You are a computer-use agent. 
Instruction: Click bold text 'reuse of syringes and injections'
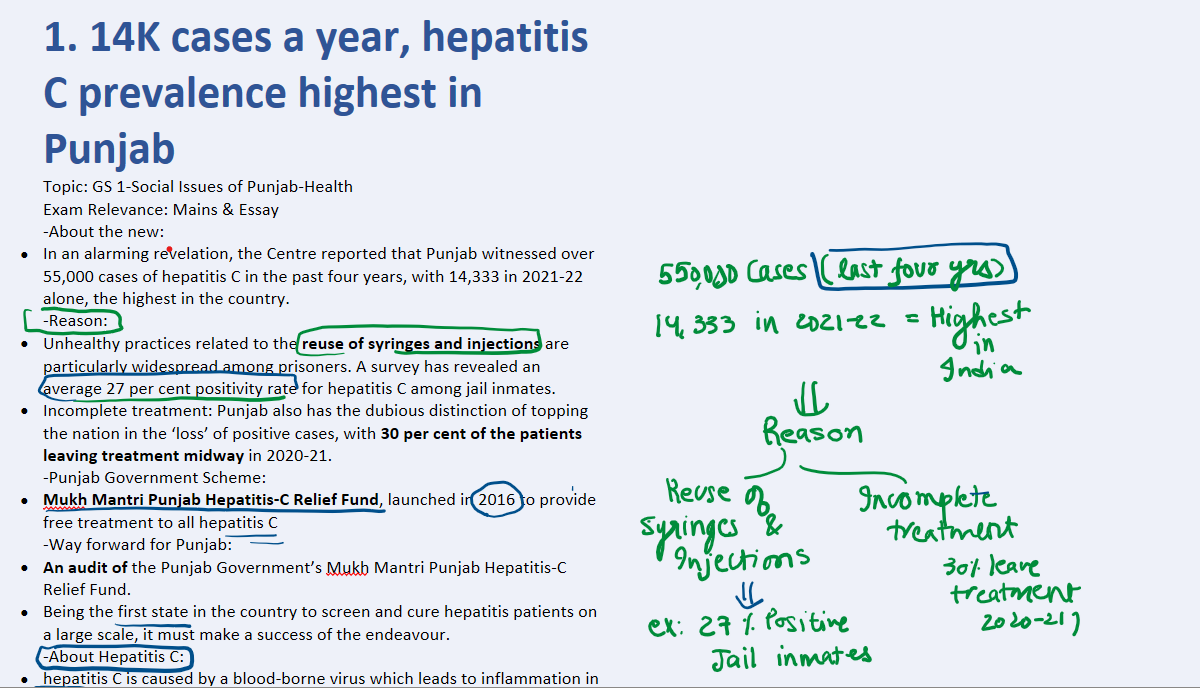pos(420,344)
